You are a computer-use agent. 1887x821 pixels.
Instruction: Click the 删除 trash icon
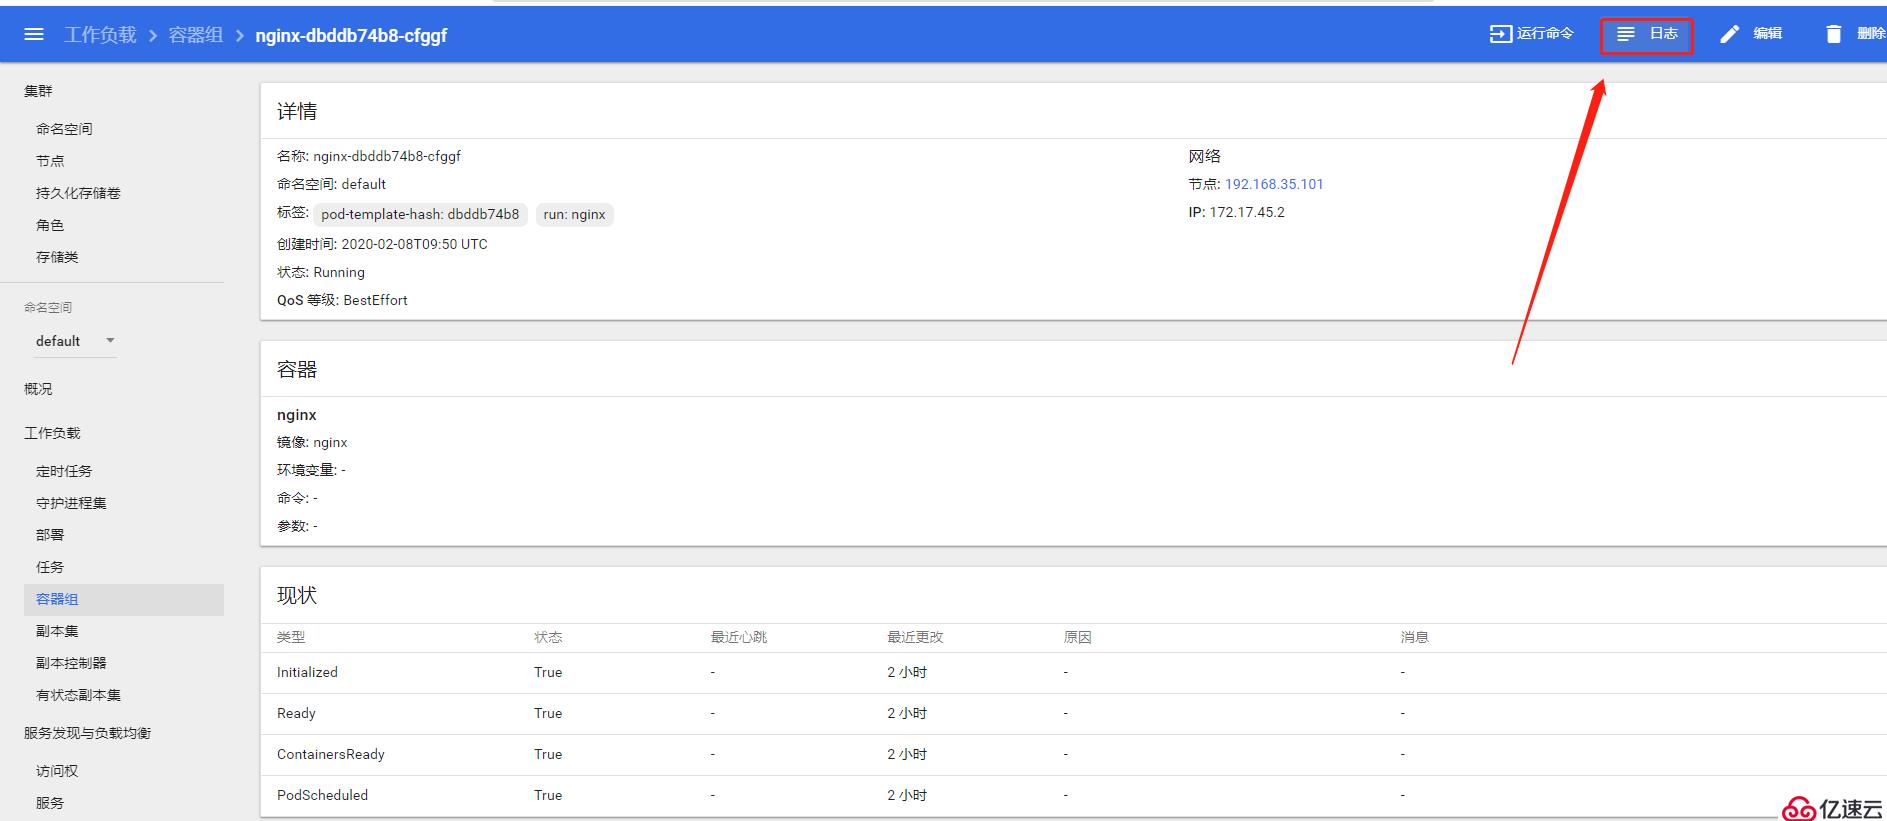[x=1833, y=34]
